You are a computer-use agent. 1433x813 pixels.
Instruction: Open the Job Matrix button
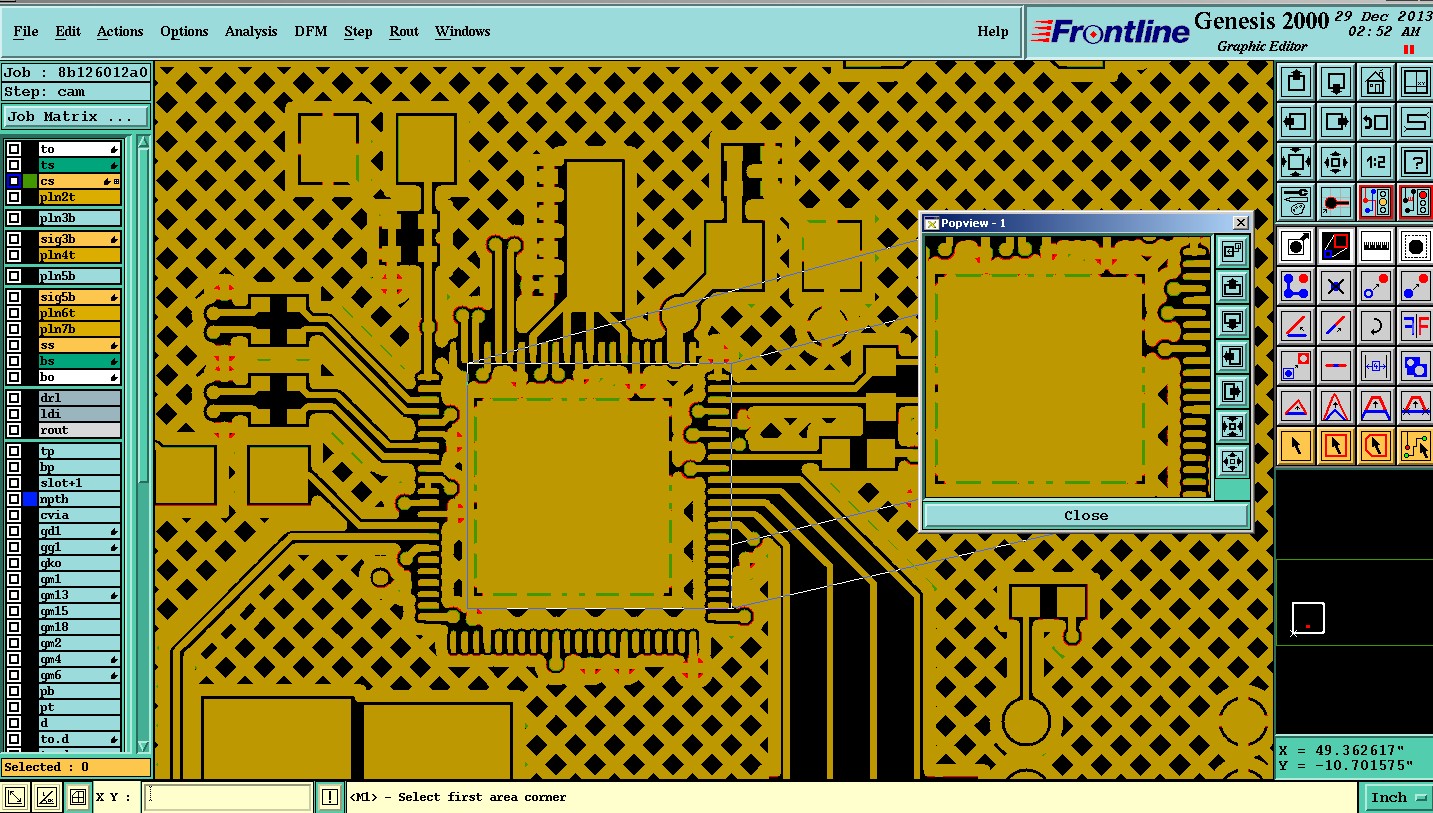click(x=76, y=117)
